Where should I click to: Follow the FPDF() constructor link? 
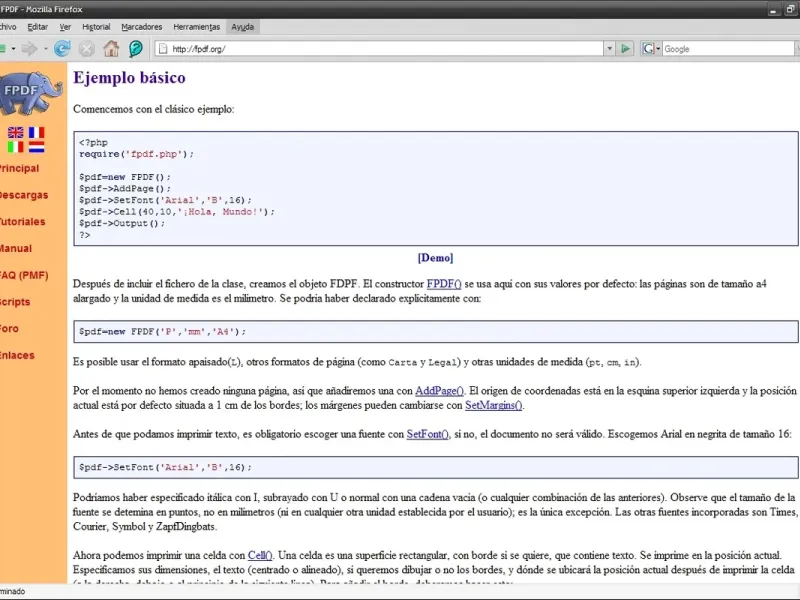444,284
